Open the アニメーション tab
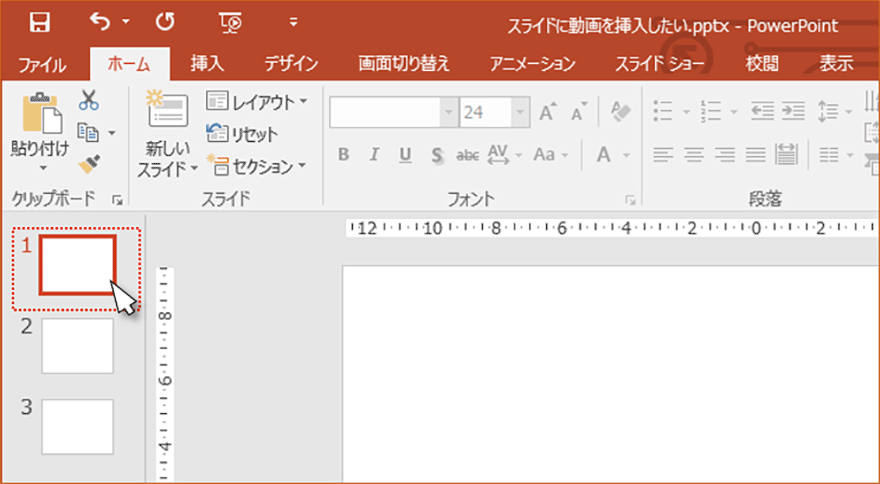 532,64
